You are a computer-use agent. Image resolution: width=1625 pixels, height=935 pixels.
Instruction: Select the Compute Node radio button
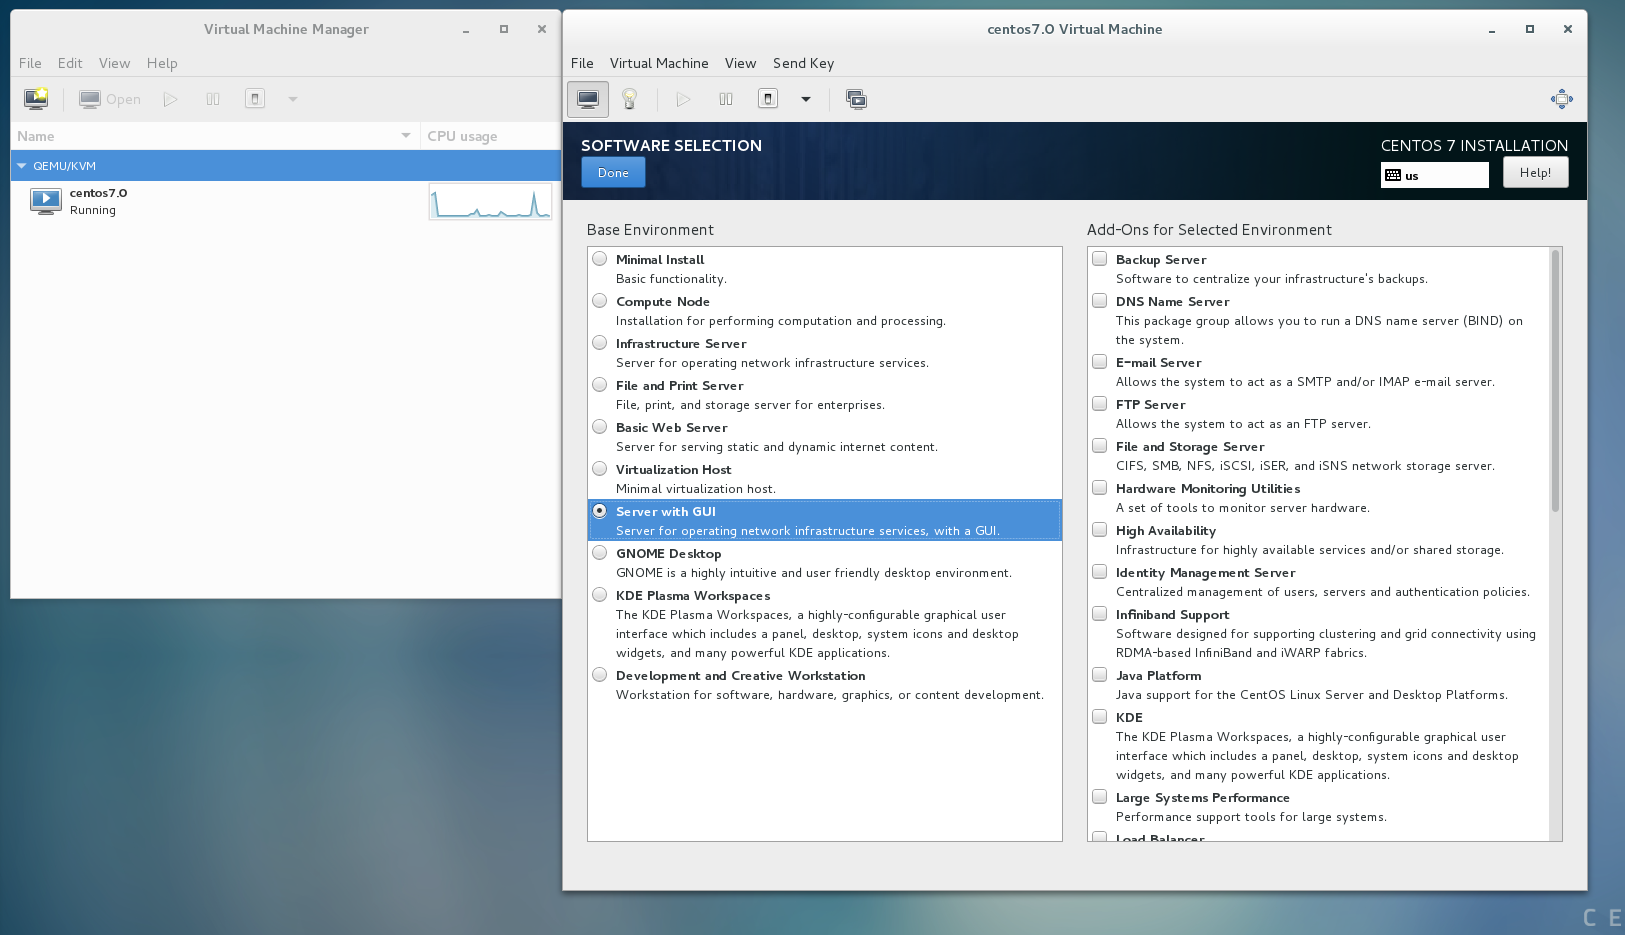point(600,301)
